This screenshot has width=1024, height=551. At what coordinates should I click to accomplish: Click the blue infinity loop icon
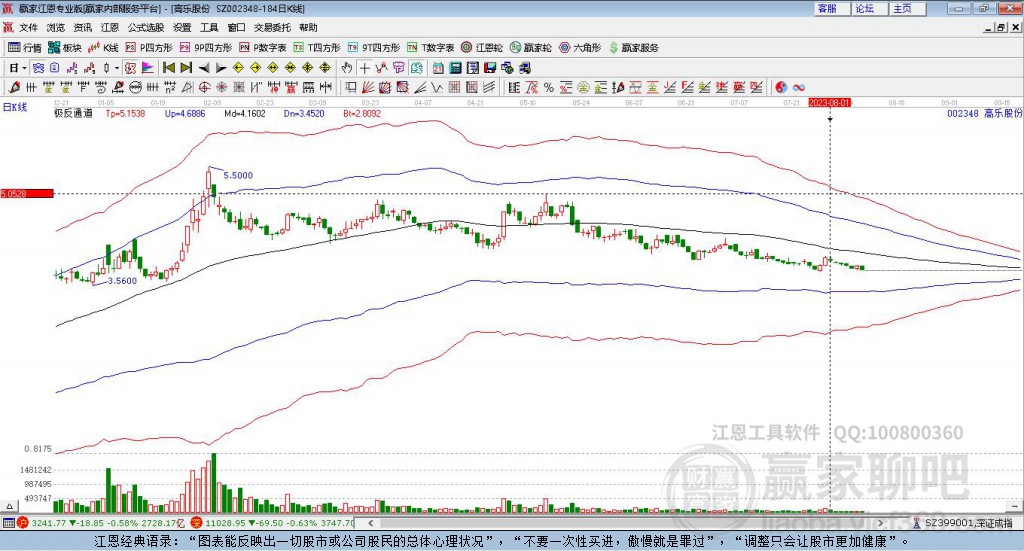pyautogui.click(x=799, y=87)
